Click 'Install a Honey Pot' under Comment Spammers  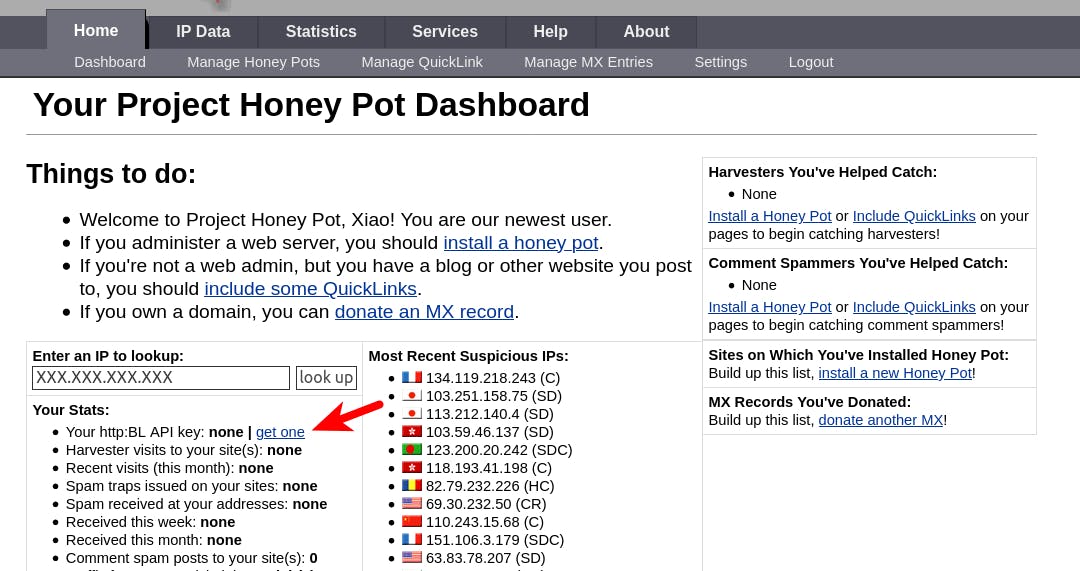(770, 307)
